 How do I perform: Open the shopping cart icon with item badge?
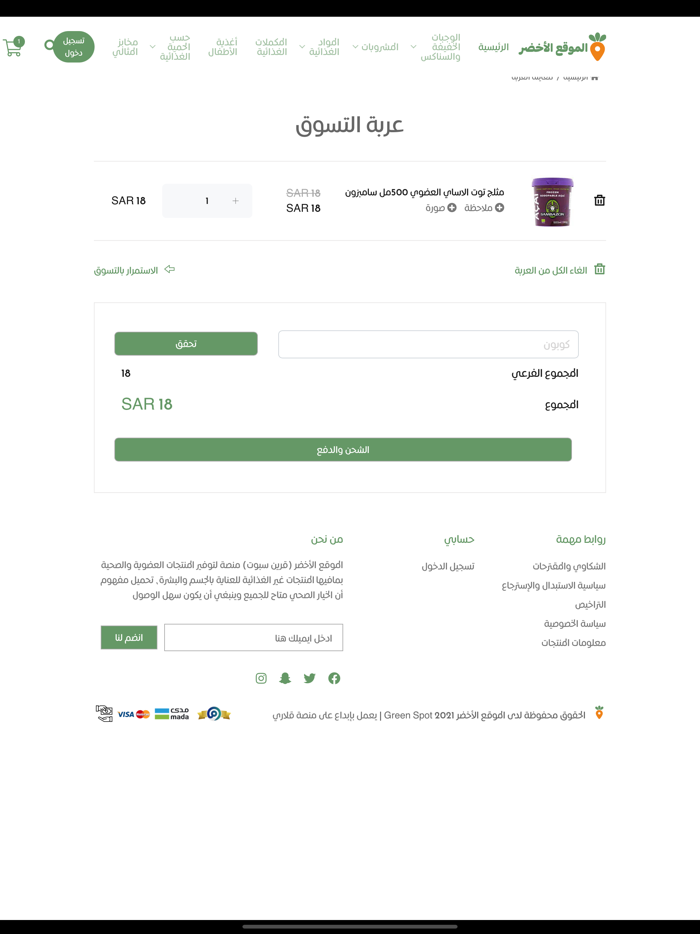(x=14, y=47)
